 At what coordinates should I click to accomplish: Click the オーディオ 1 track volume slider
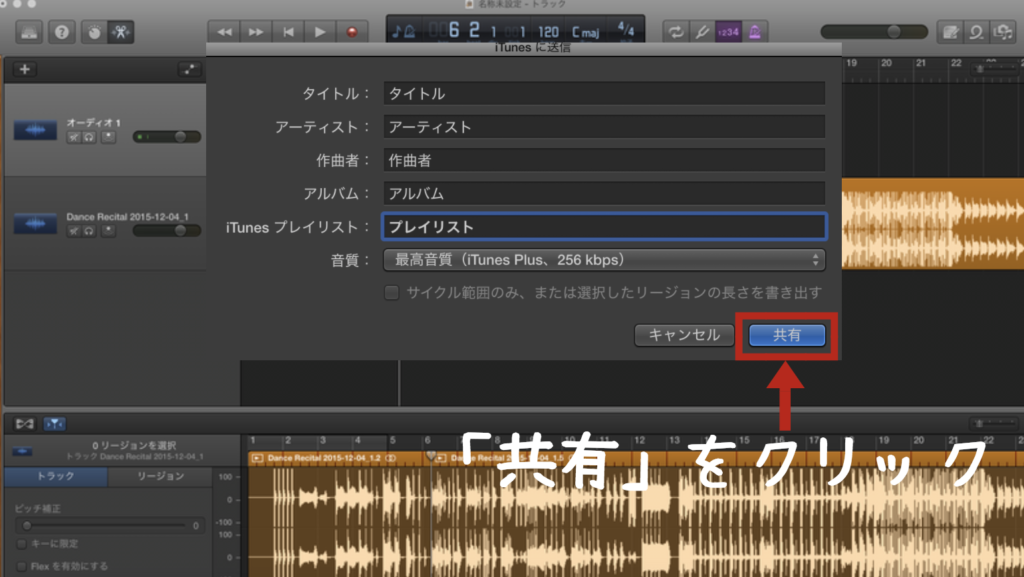[167, 136]
